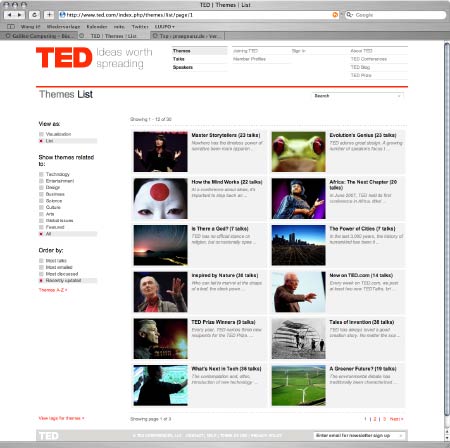Click the TED logo in the header
450x448 pixels.
(x=64, y=58)
